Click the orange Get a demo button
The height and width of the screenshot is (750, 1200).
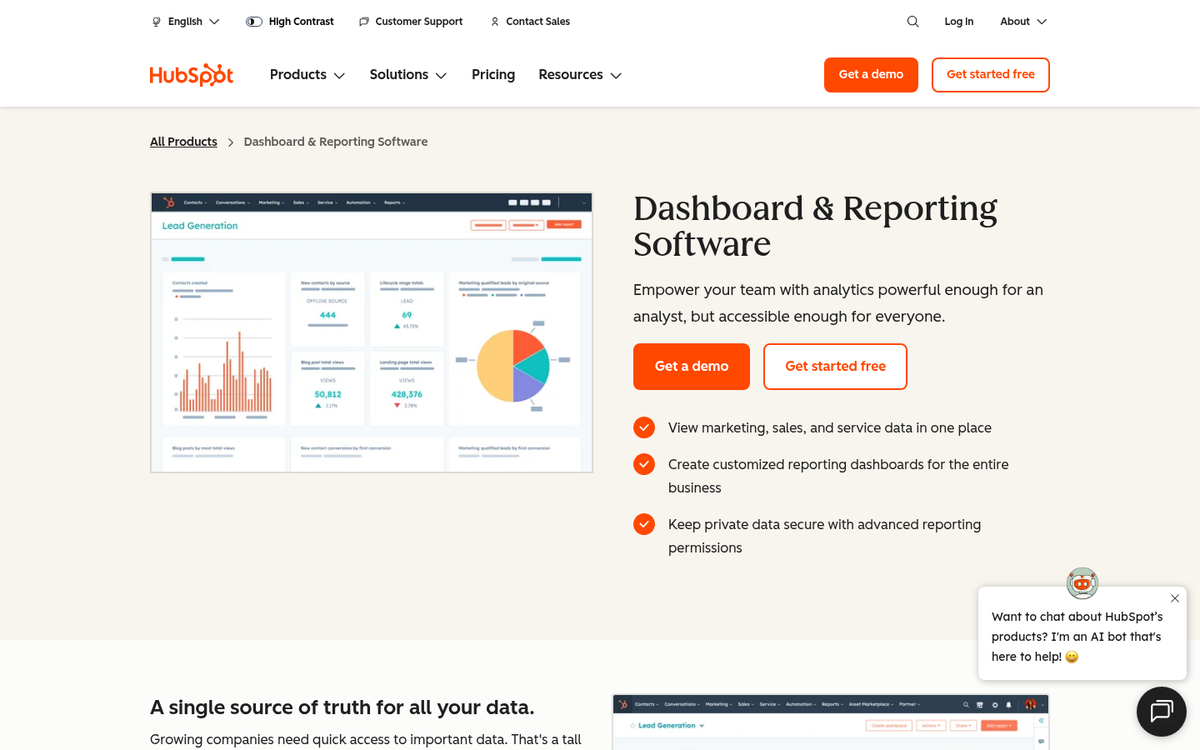click(x=870, y=74)
